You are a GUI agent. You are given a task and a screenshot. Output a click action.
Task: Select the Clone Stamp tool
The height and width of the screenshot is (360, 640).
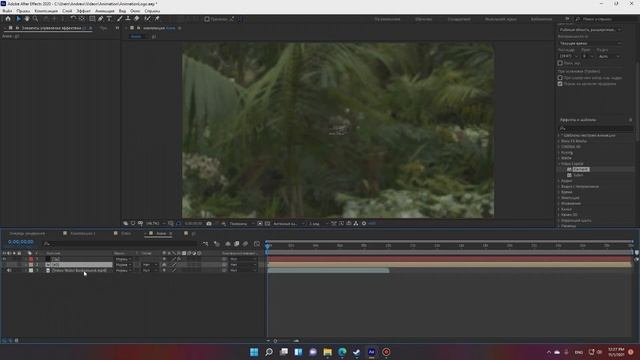128,19
